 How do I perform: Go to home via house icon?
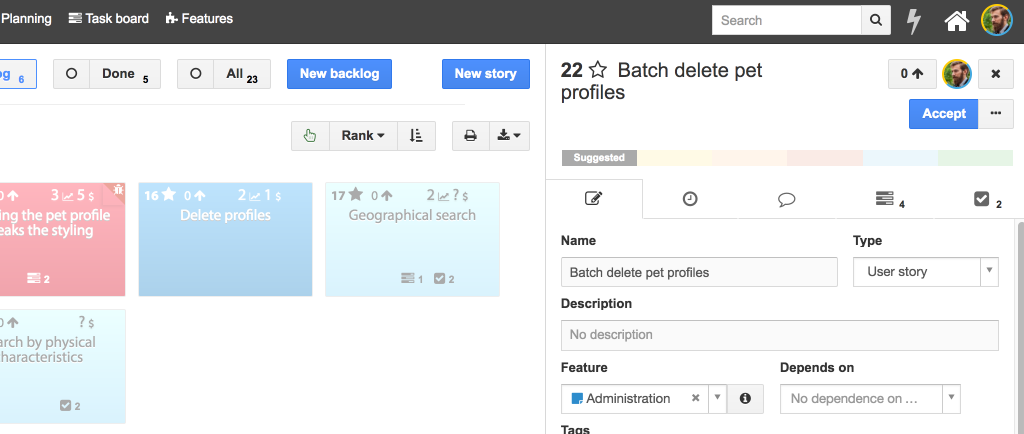[957, 20]
